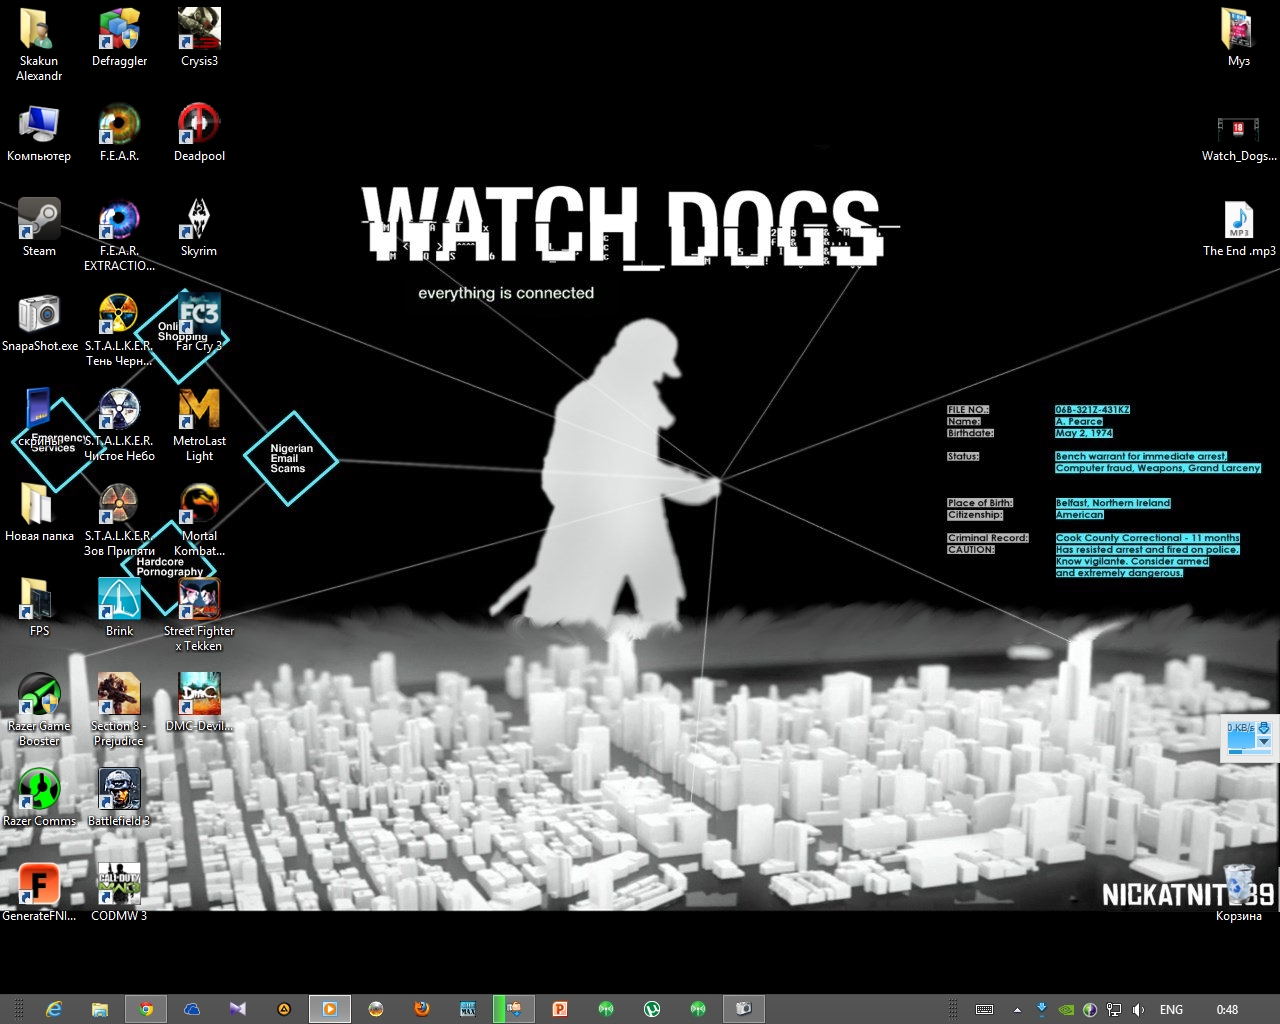Viewport: 1280px width, 1024px height.
Task: Open the NVIDIA tray icon
Action: [1066, 1010]
